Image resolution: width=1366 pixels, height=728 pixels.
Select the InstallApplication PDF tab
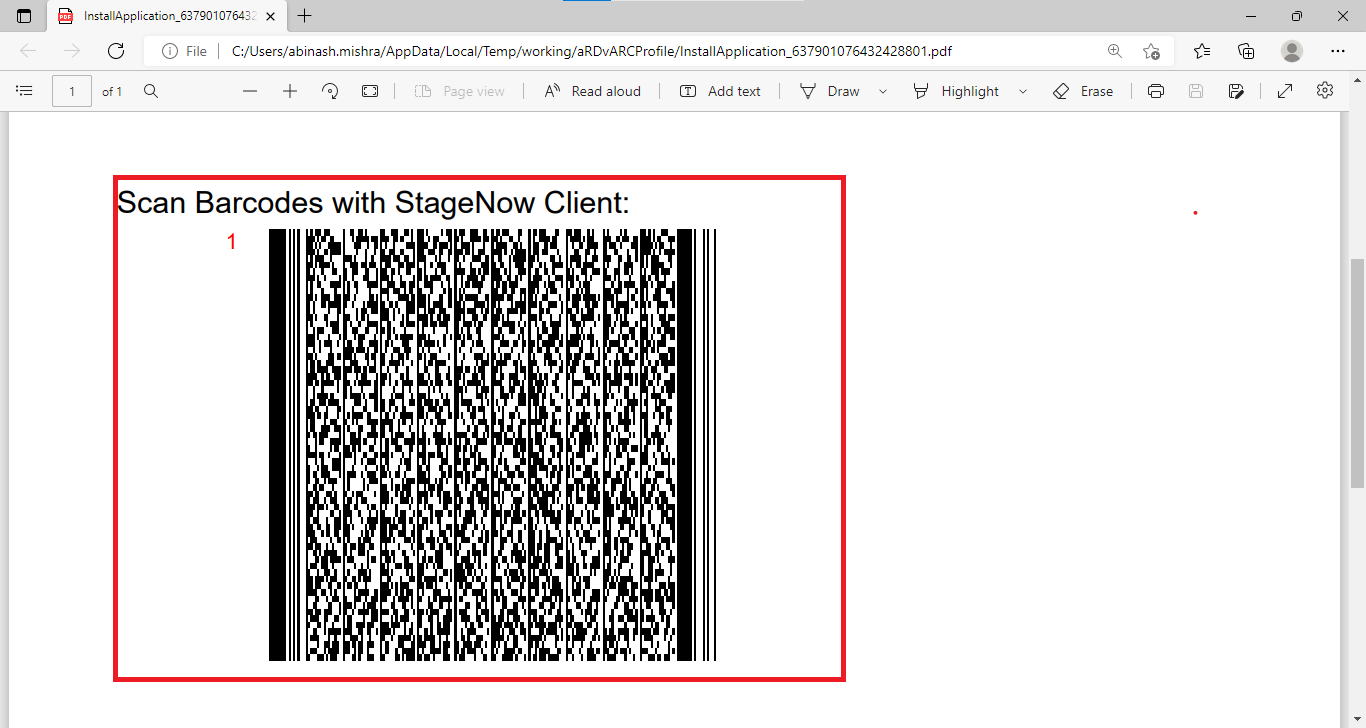click(x=166, y=16)
